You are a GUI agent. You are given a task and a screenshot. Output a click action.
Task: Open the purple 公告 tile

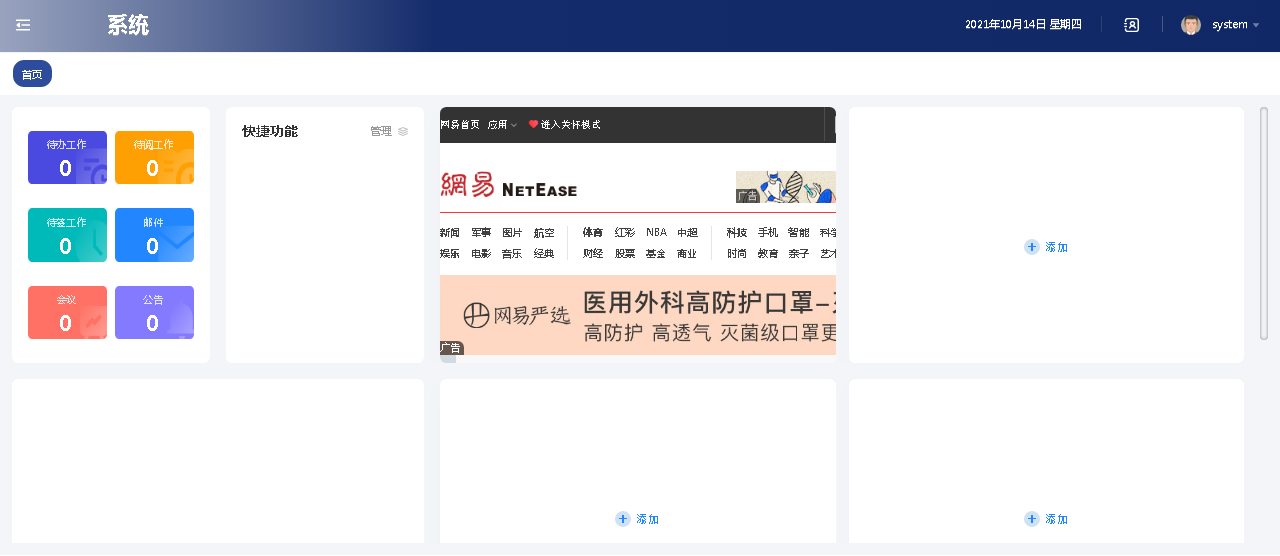[154, 312]
